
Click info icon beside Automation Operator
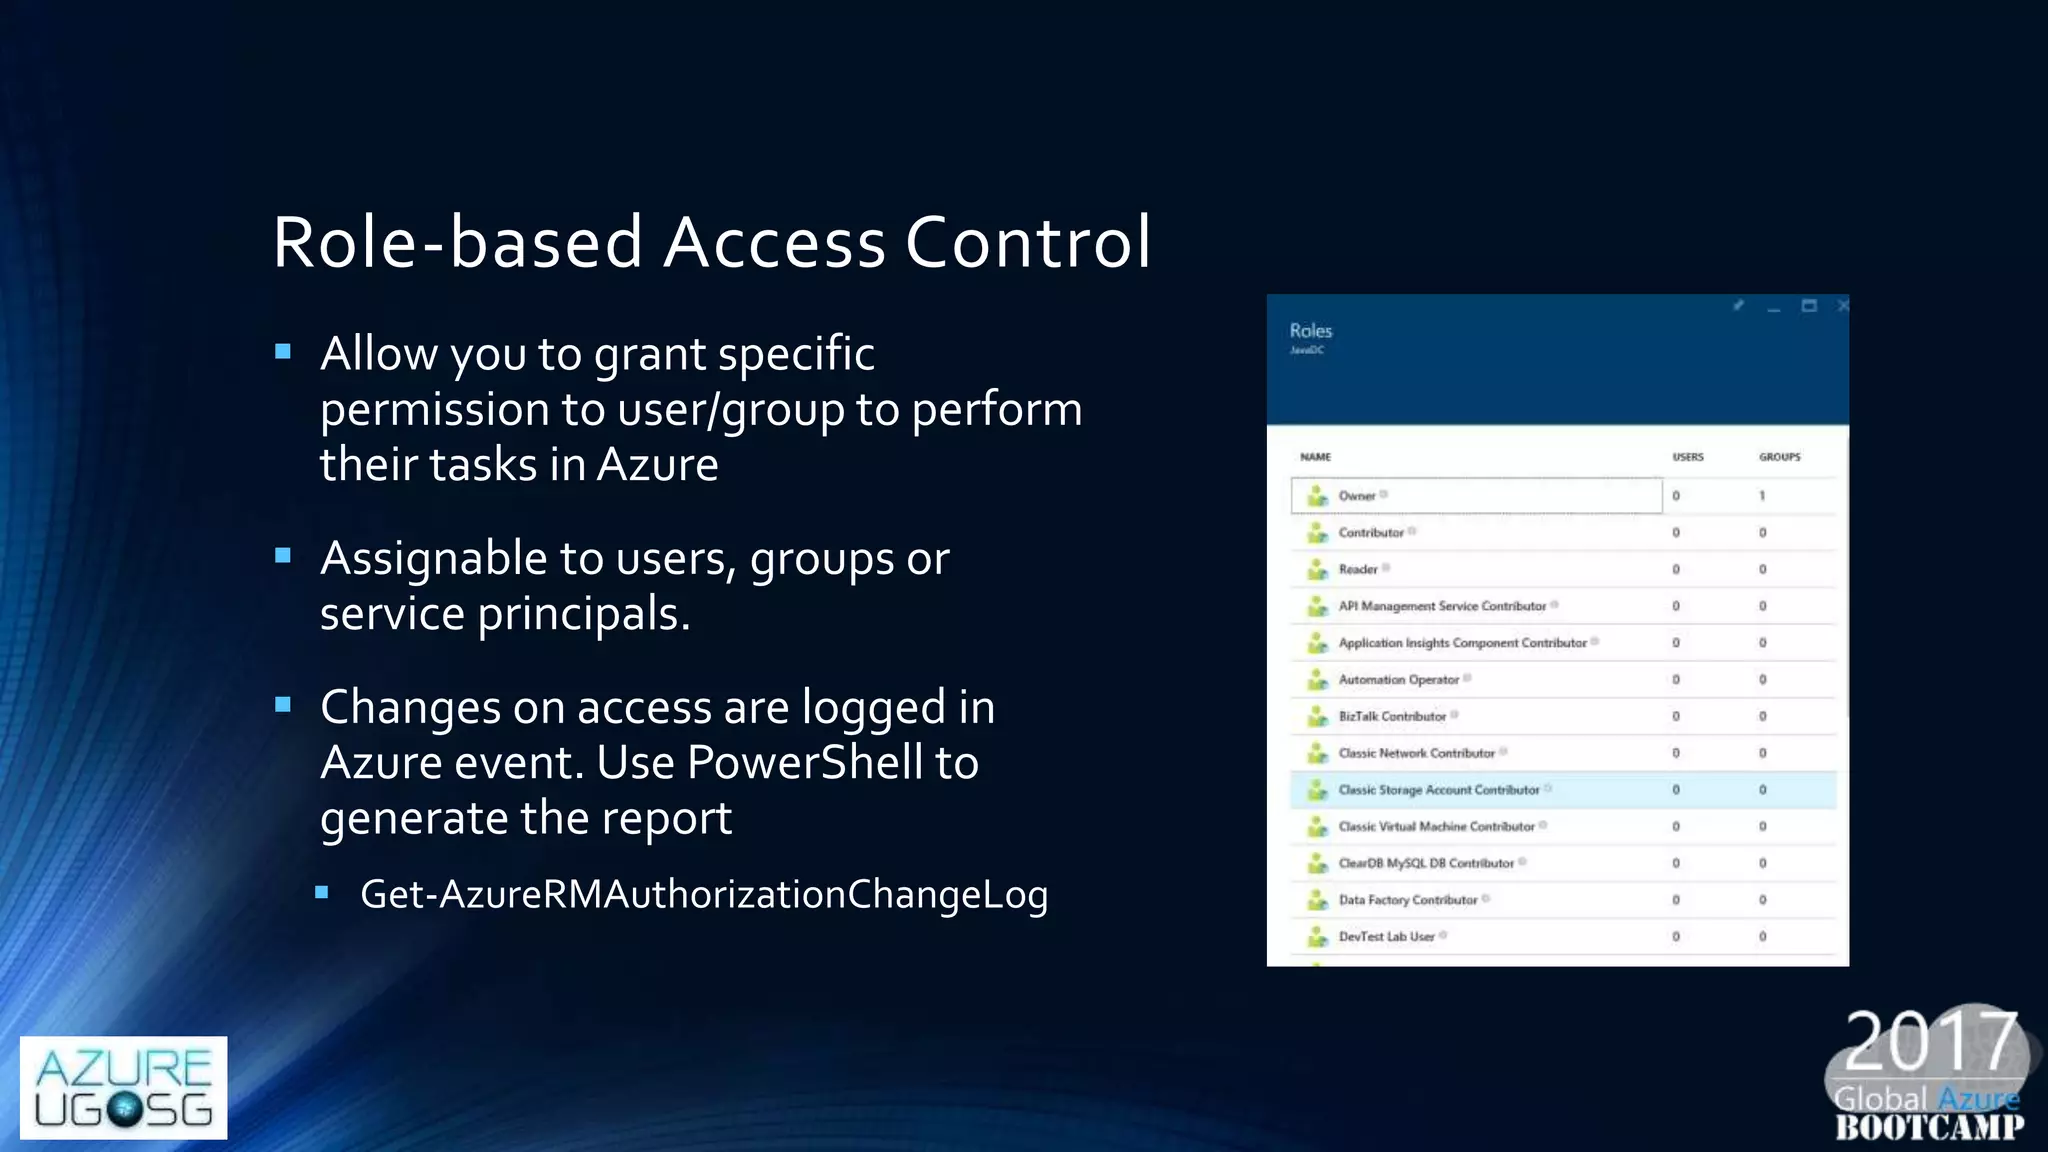[x=1467, y=678]
